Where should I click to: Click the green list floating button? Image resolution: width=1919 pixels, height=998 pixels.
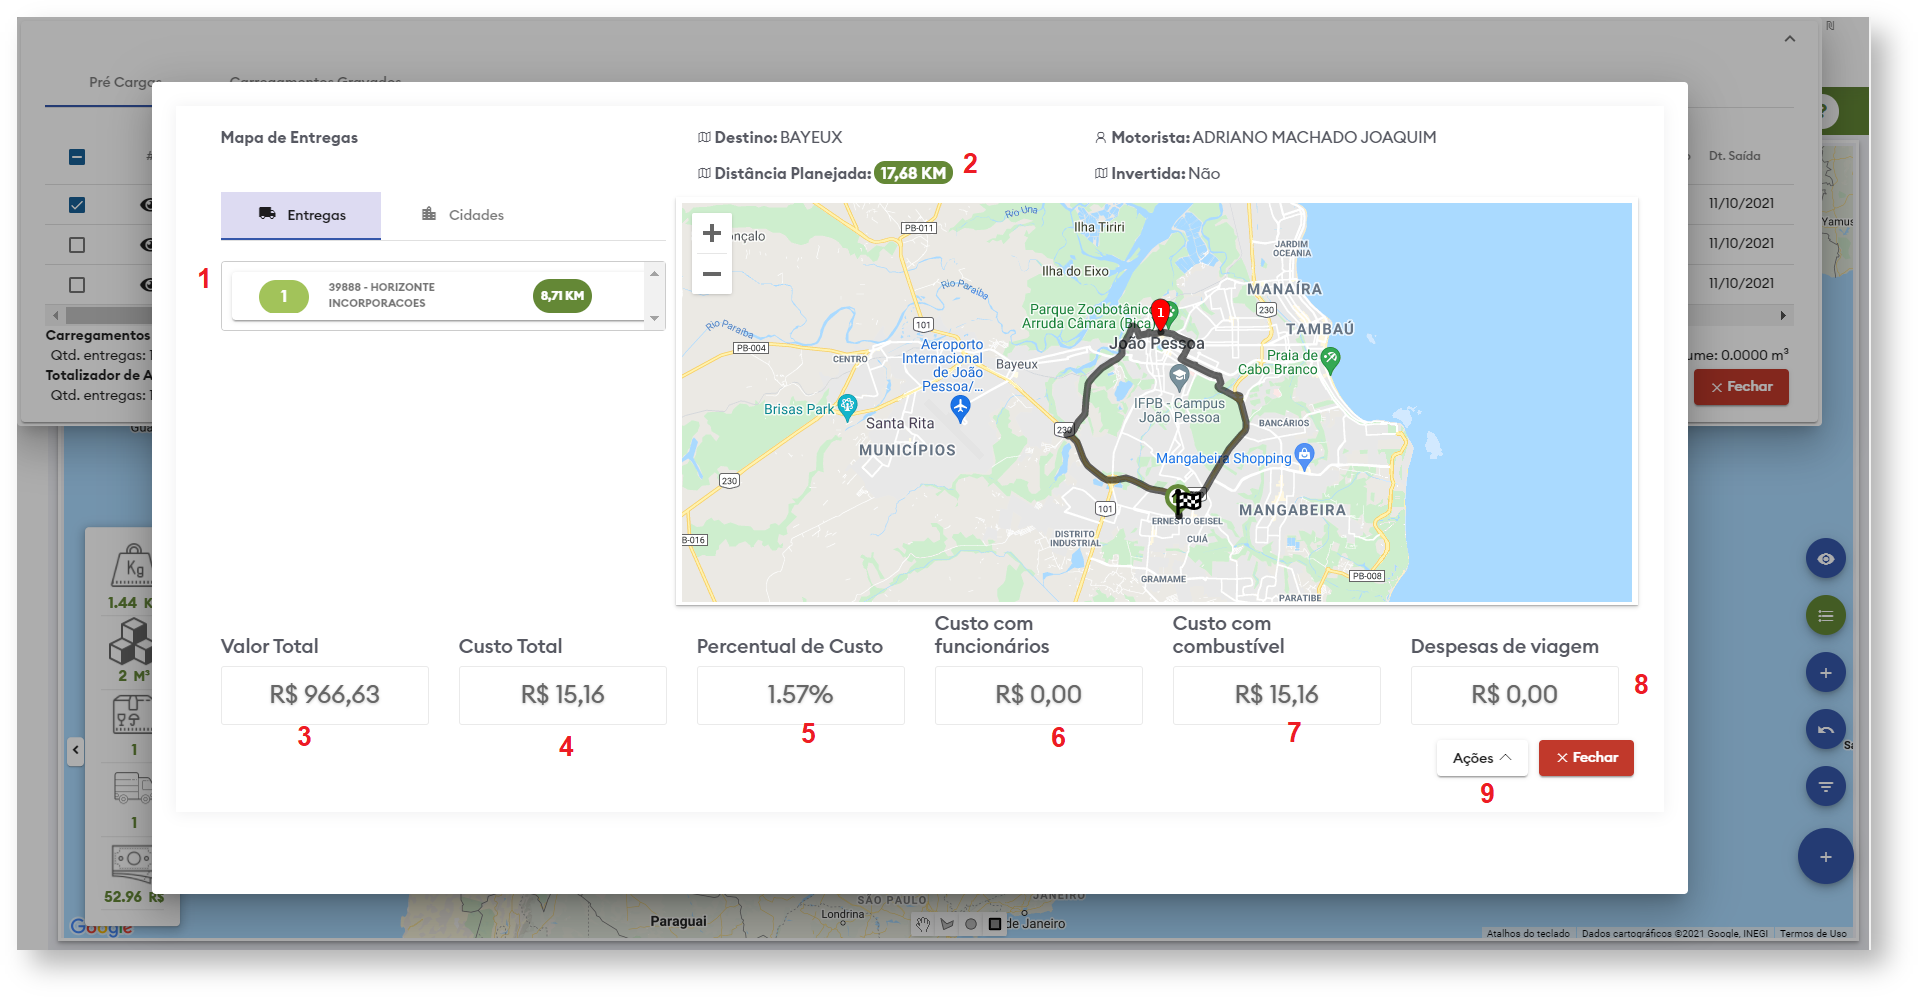point(1825,616)
